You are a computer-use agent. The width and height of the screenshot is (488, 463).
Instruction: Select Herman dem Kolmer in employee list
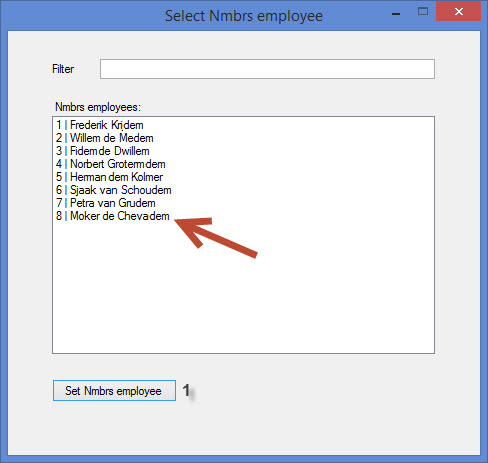(x=109, y=177)
